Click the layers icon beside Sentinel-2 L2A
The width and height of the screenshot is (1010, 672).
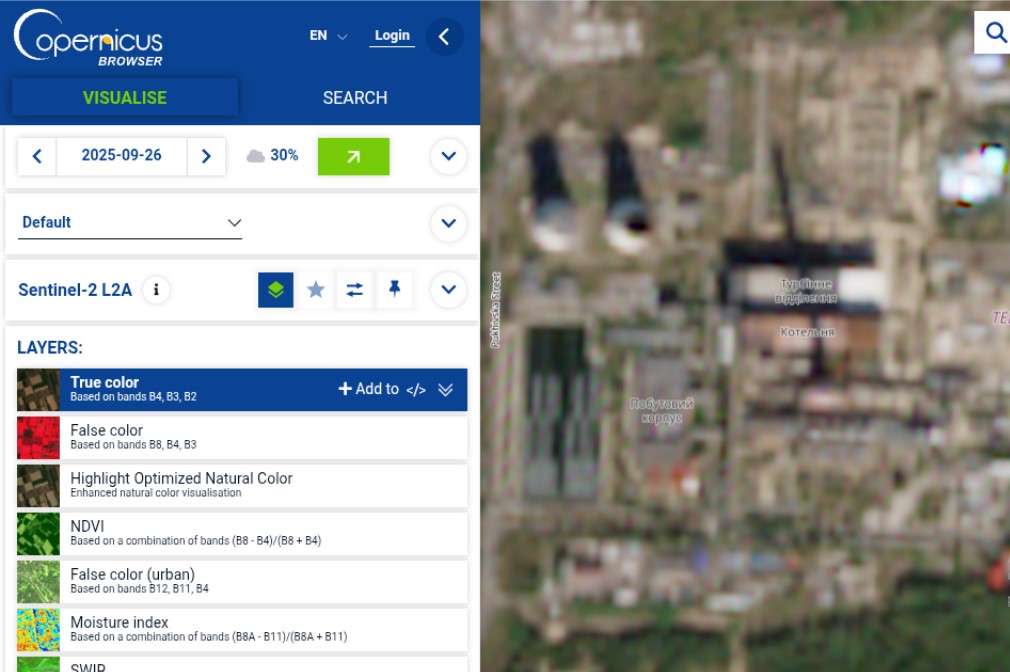(x=276, y=290)
